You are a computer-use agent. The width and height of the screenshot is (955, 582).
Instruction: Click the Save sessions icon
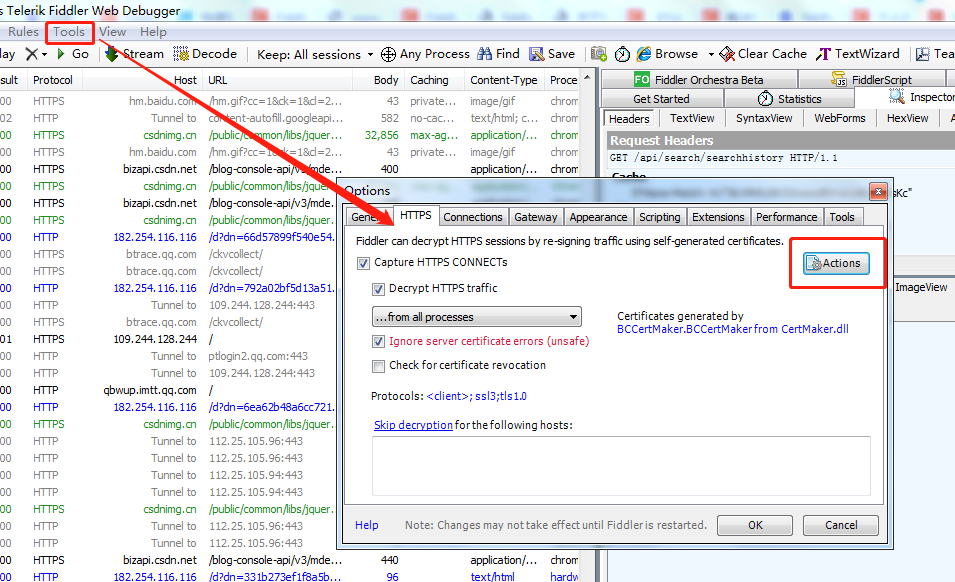537,54
